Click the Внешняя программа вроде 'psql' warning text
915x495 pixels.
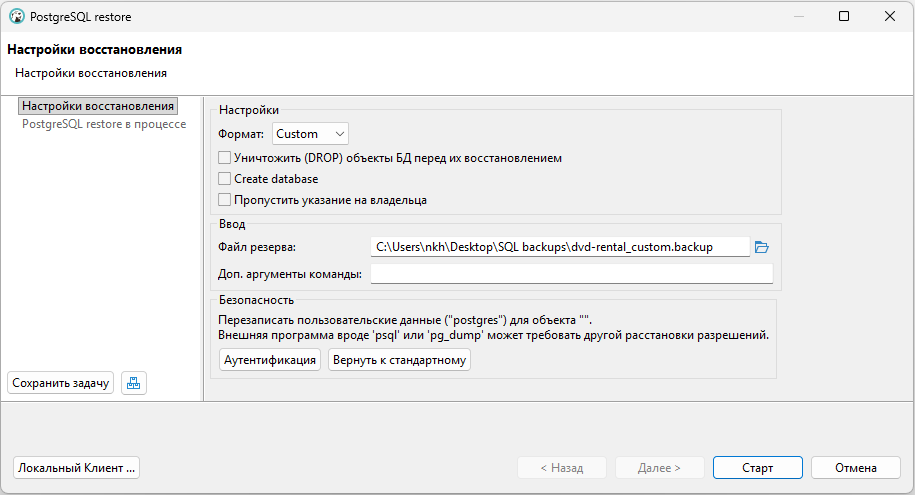(x=493, y=335)
